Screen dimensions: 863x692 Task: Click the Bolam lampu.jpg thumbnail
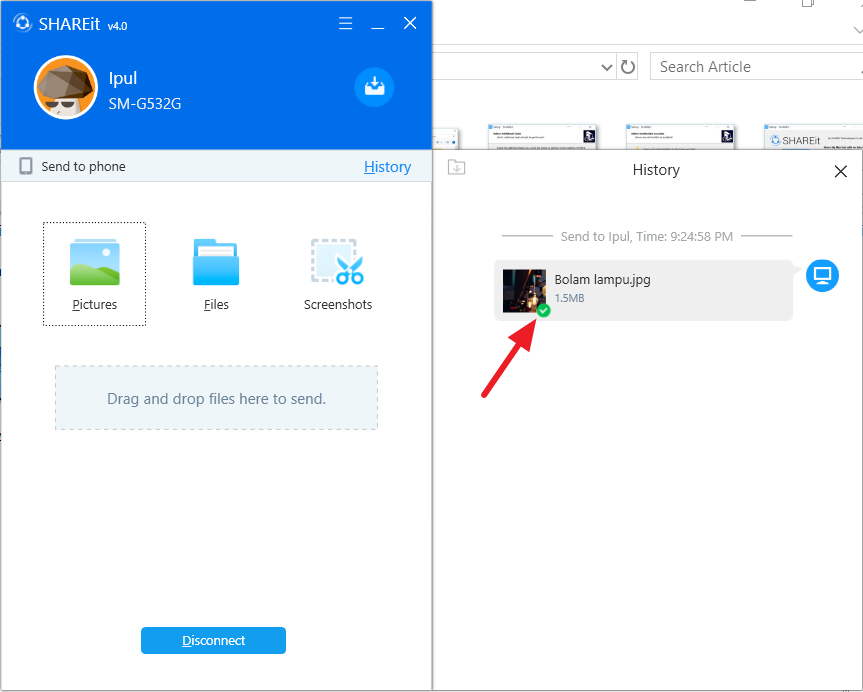tap(525, 291)
